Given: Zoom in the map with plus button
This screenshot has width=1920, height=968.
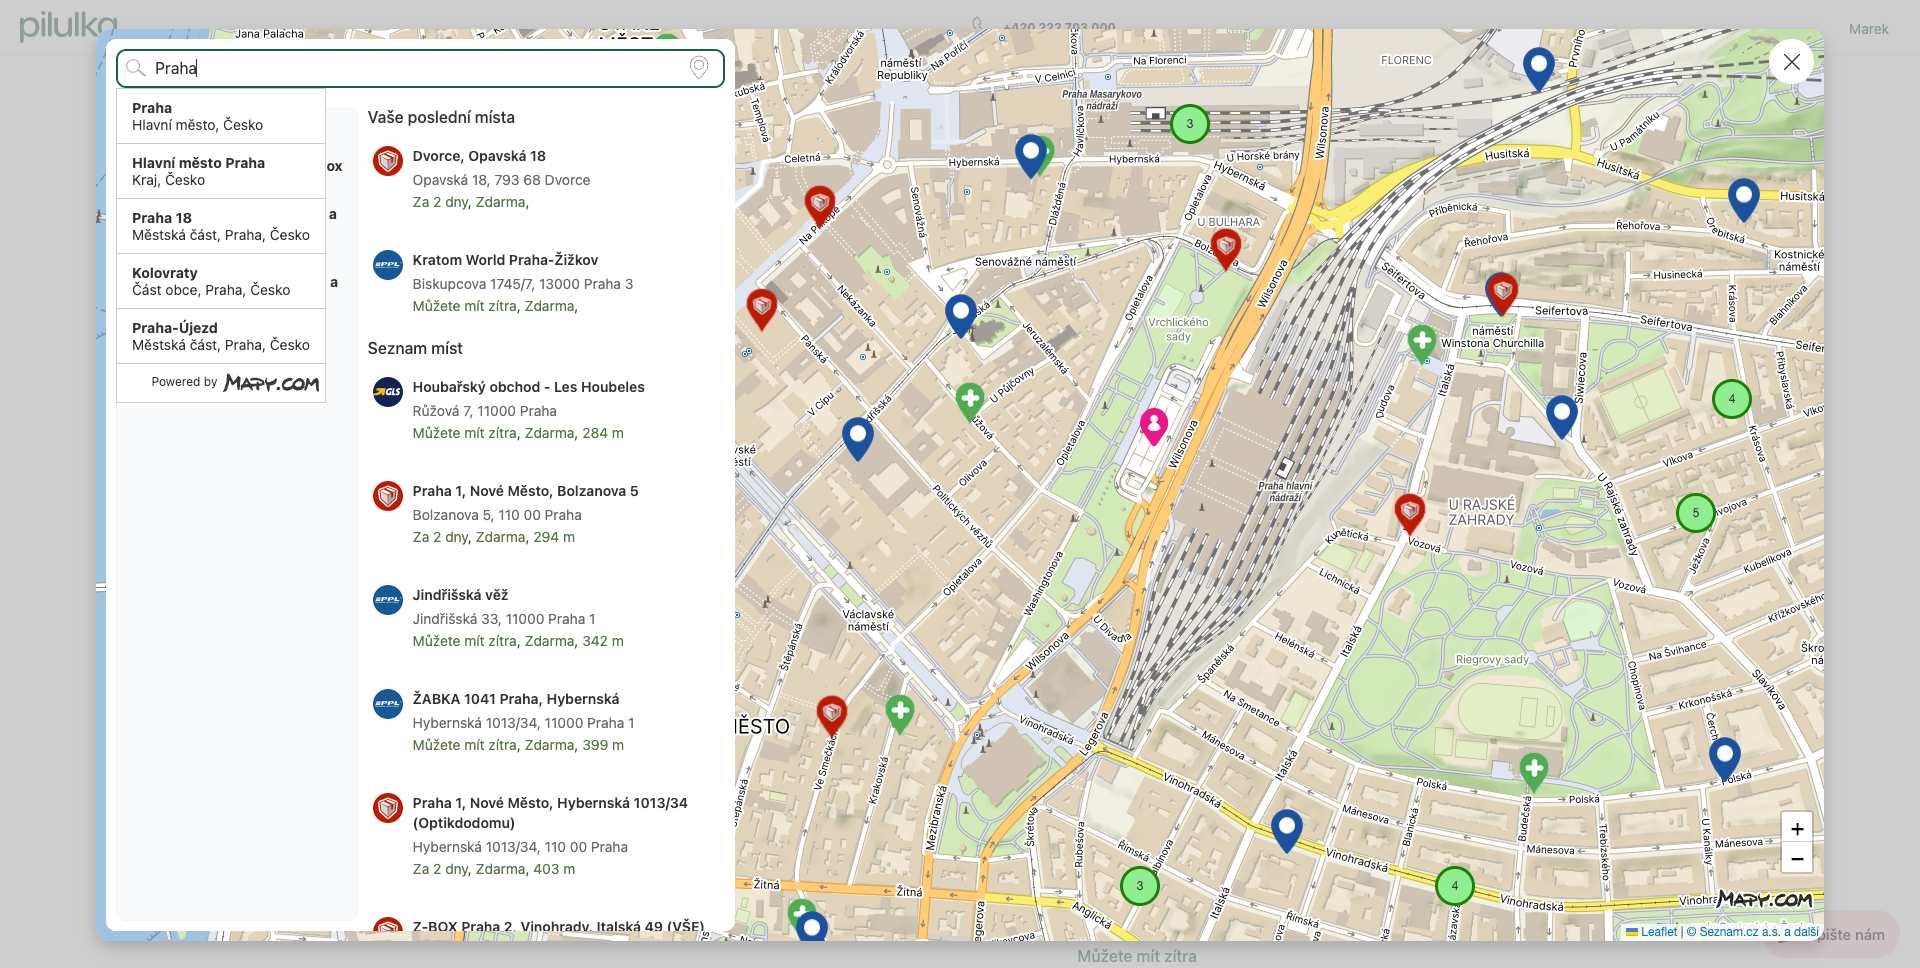Looking at the screenshot, I should pyautogui.click(x=1796, y=828).
